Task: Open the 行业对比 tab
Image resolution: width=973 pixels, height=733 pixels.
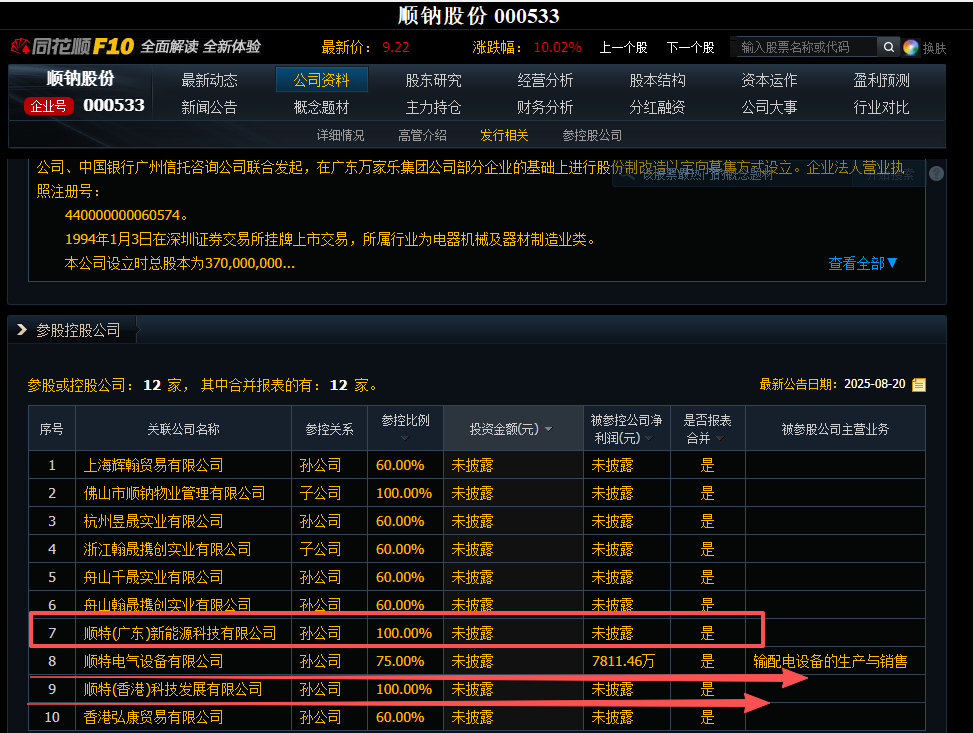Action: coord(881,107)
